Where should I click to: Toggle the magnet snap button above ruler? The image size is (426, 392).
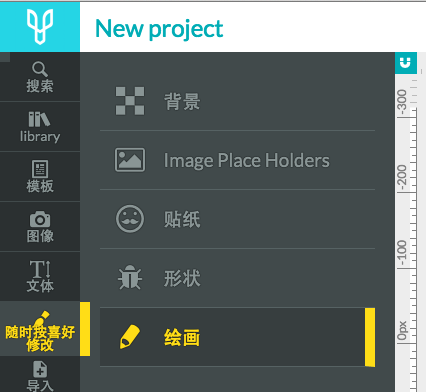[406, 63]
